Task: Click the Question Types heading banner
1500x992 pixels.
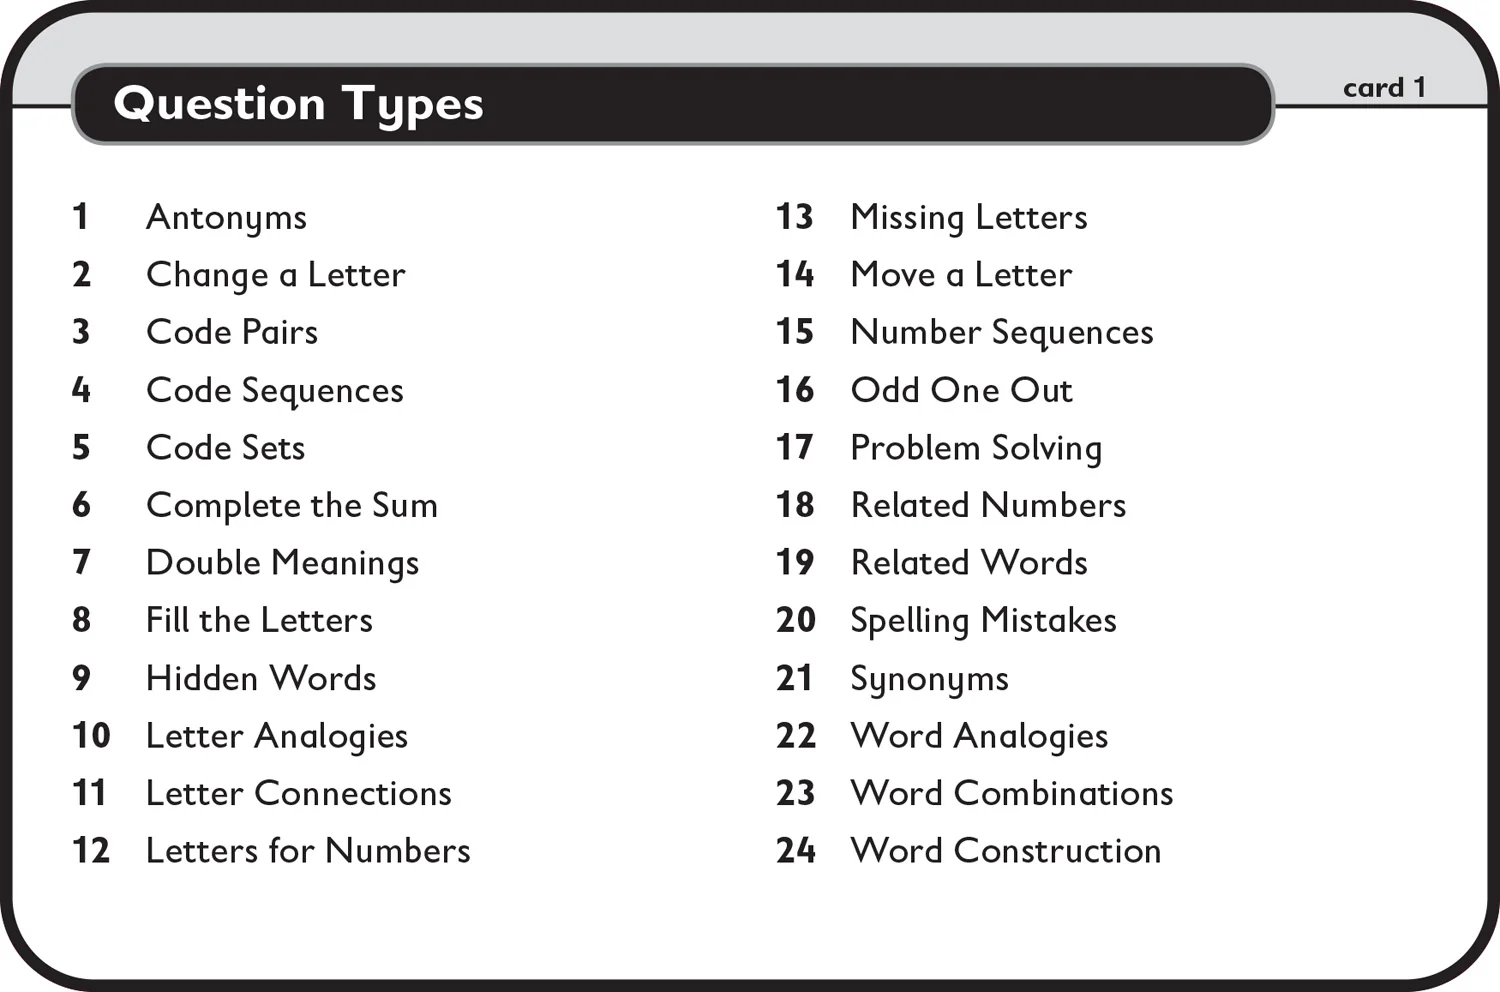Action: tap(673, 104)
